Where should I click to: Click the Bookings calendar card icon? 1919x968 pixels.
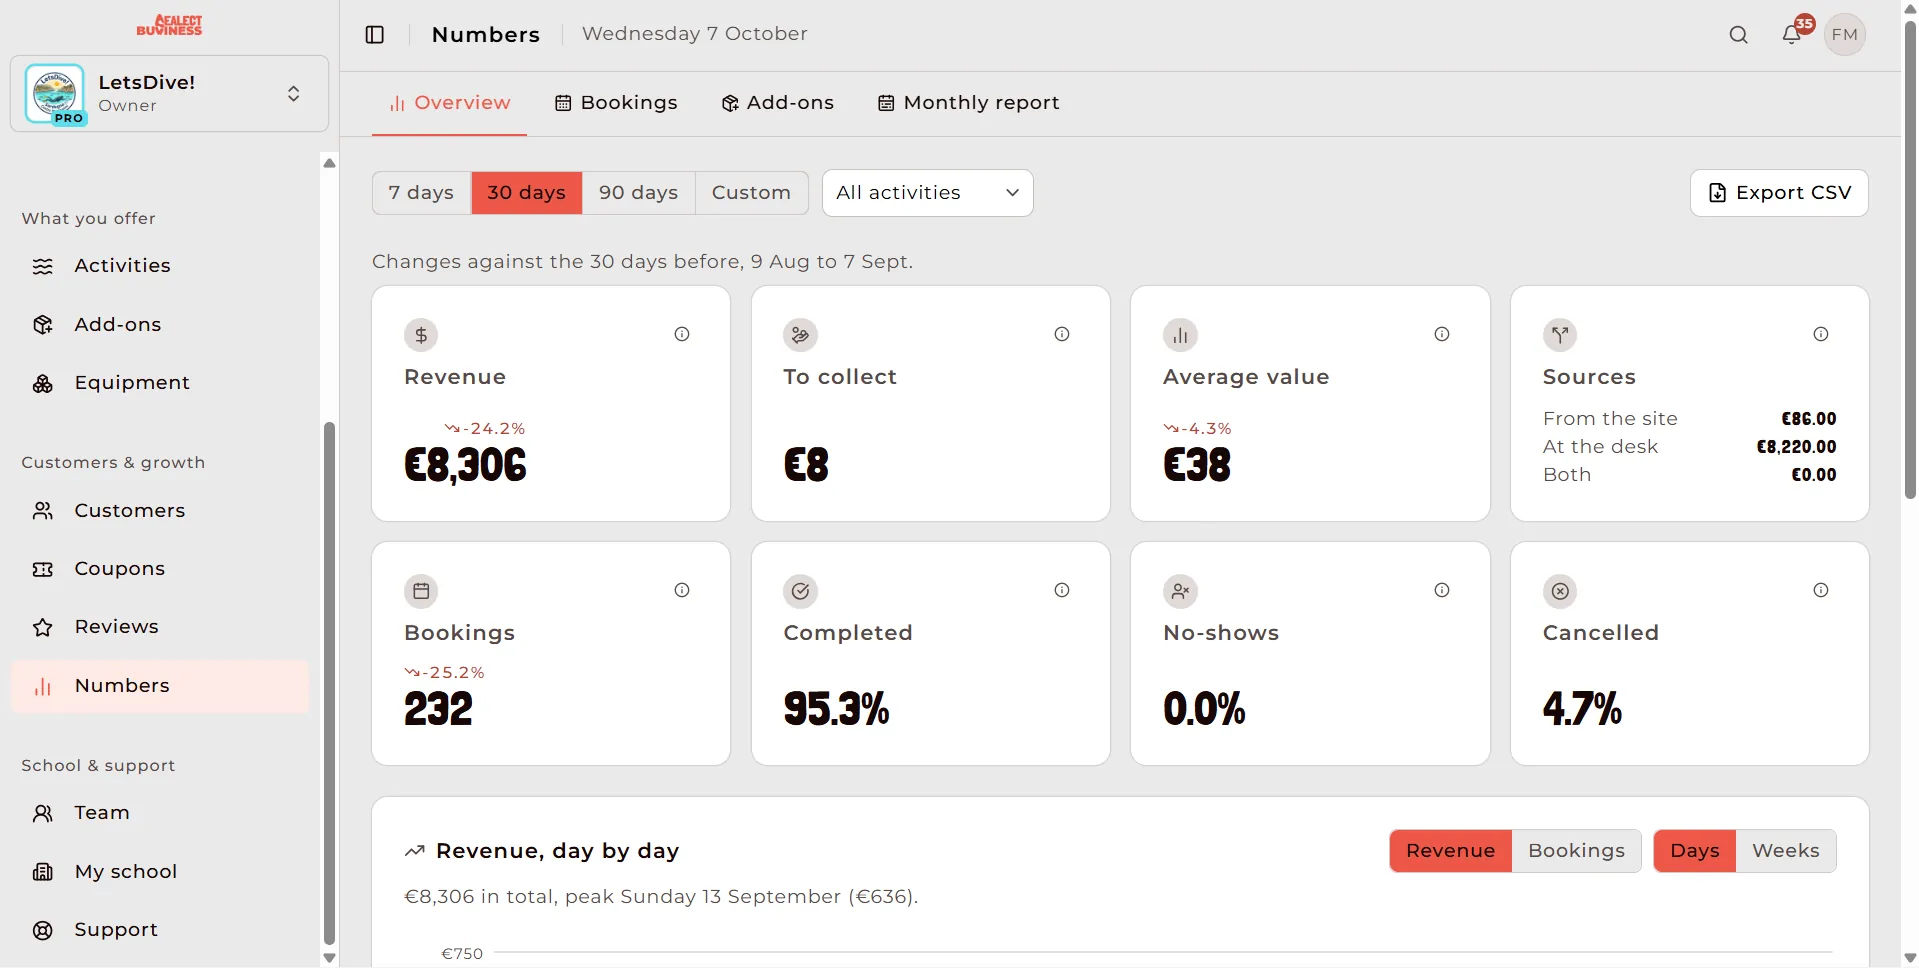(421, 591)
